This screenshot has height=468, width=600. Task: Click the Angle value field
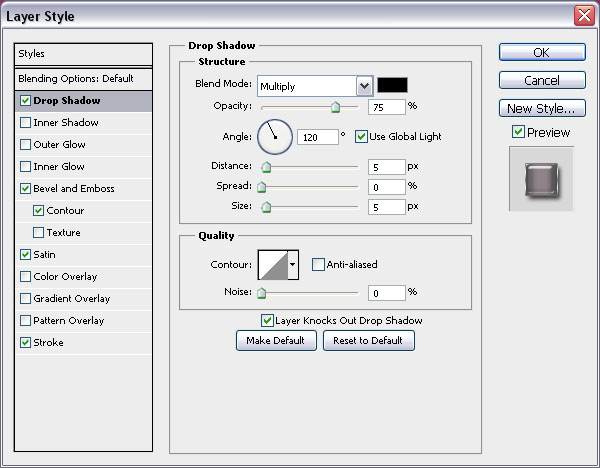click(x=318, y=137)
